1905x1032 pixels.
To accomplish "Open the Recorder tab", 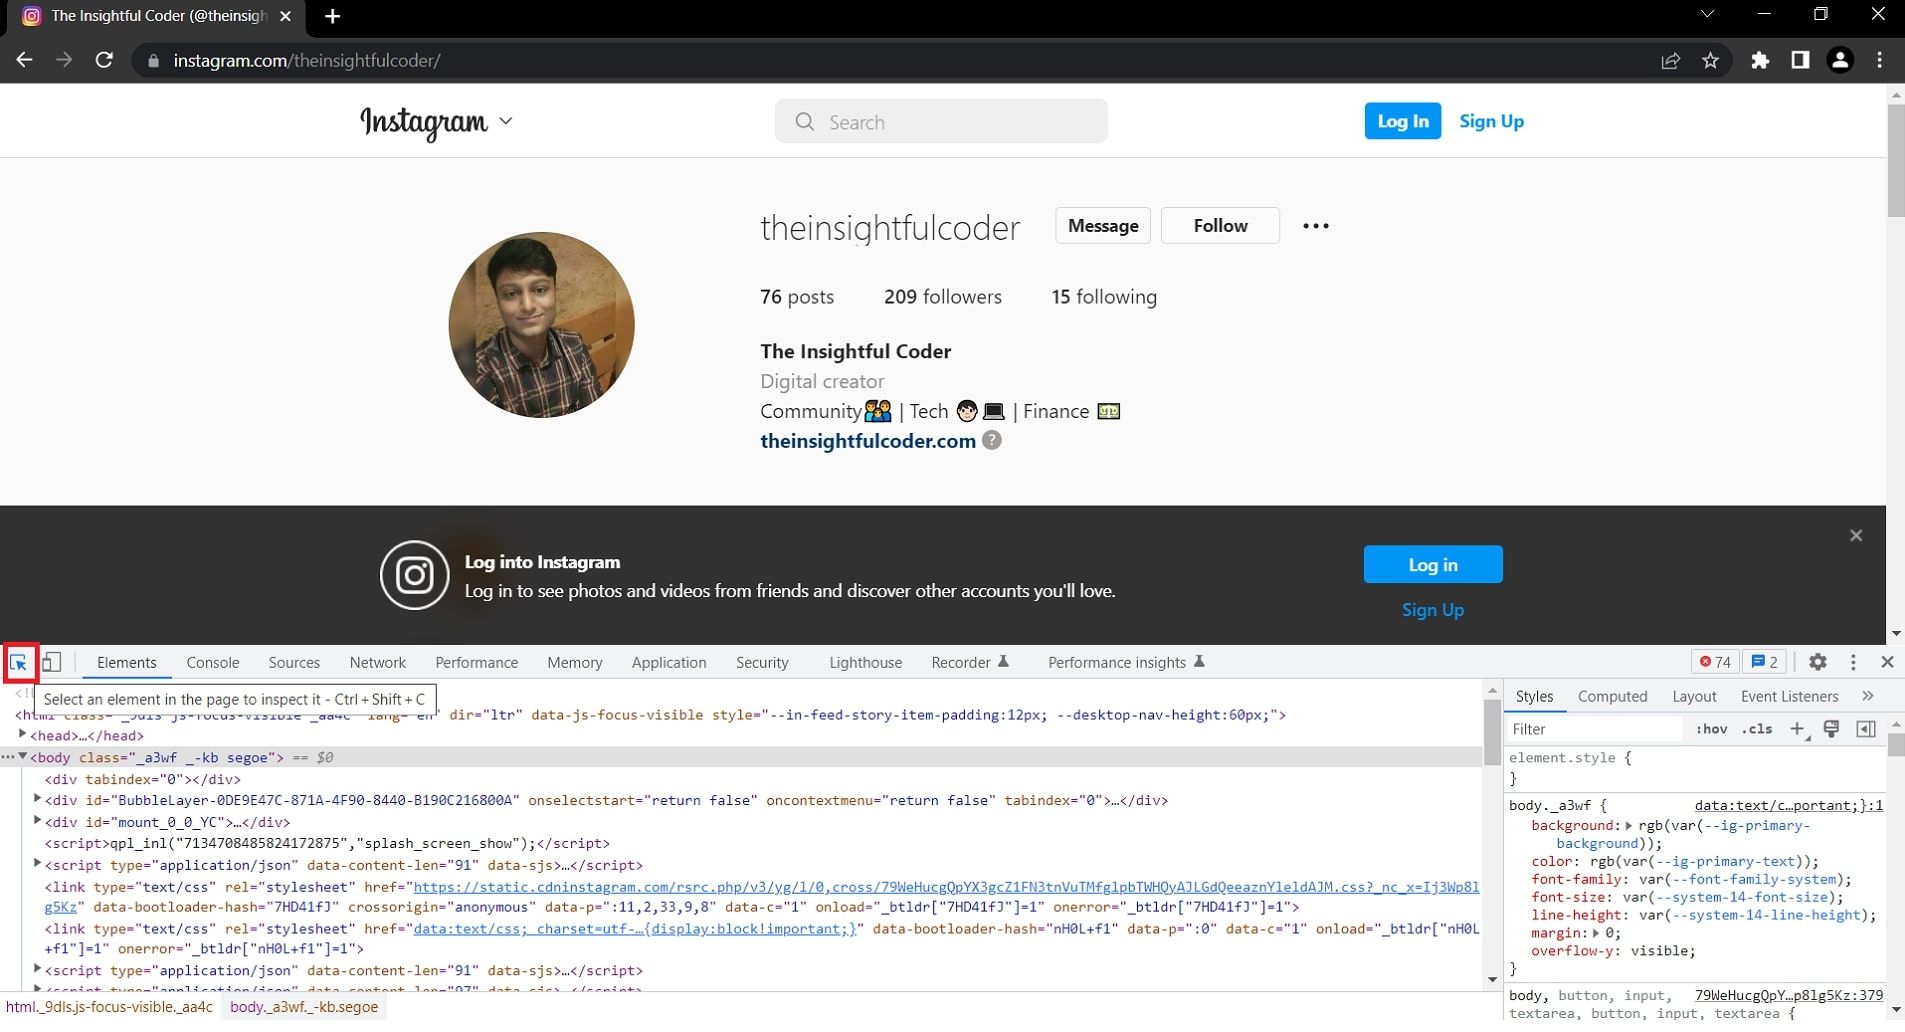I will point(969,662).
